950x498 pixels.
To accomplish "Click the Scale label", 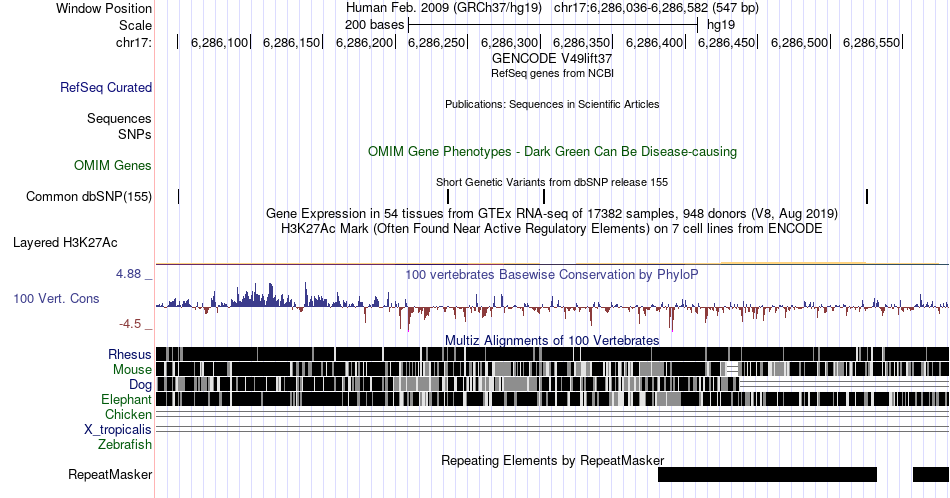I will [135, 25].
